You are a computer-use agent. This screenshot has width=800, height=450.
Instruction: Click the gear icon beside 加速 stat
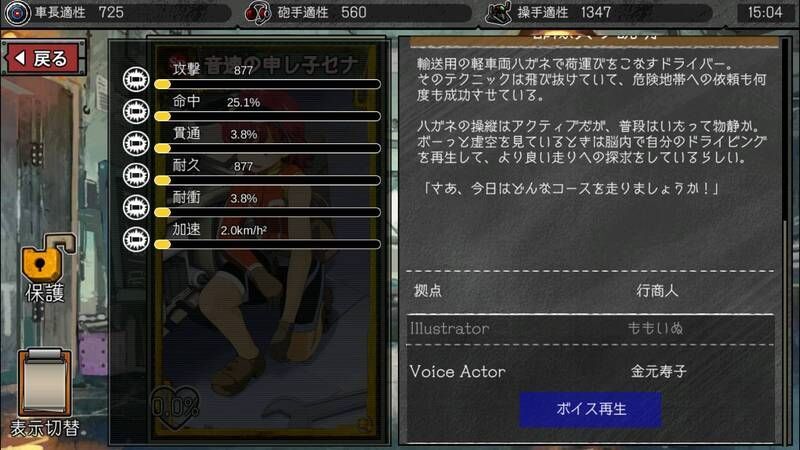136,239
